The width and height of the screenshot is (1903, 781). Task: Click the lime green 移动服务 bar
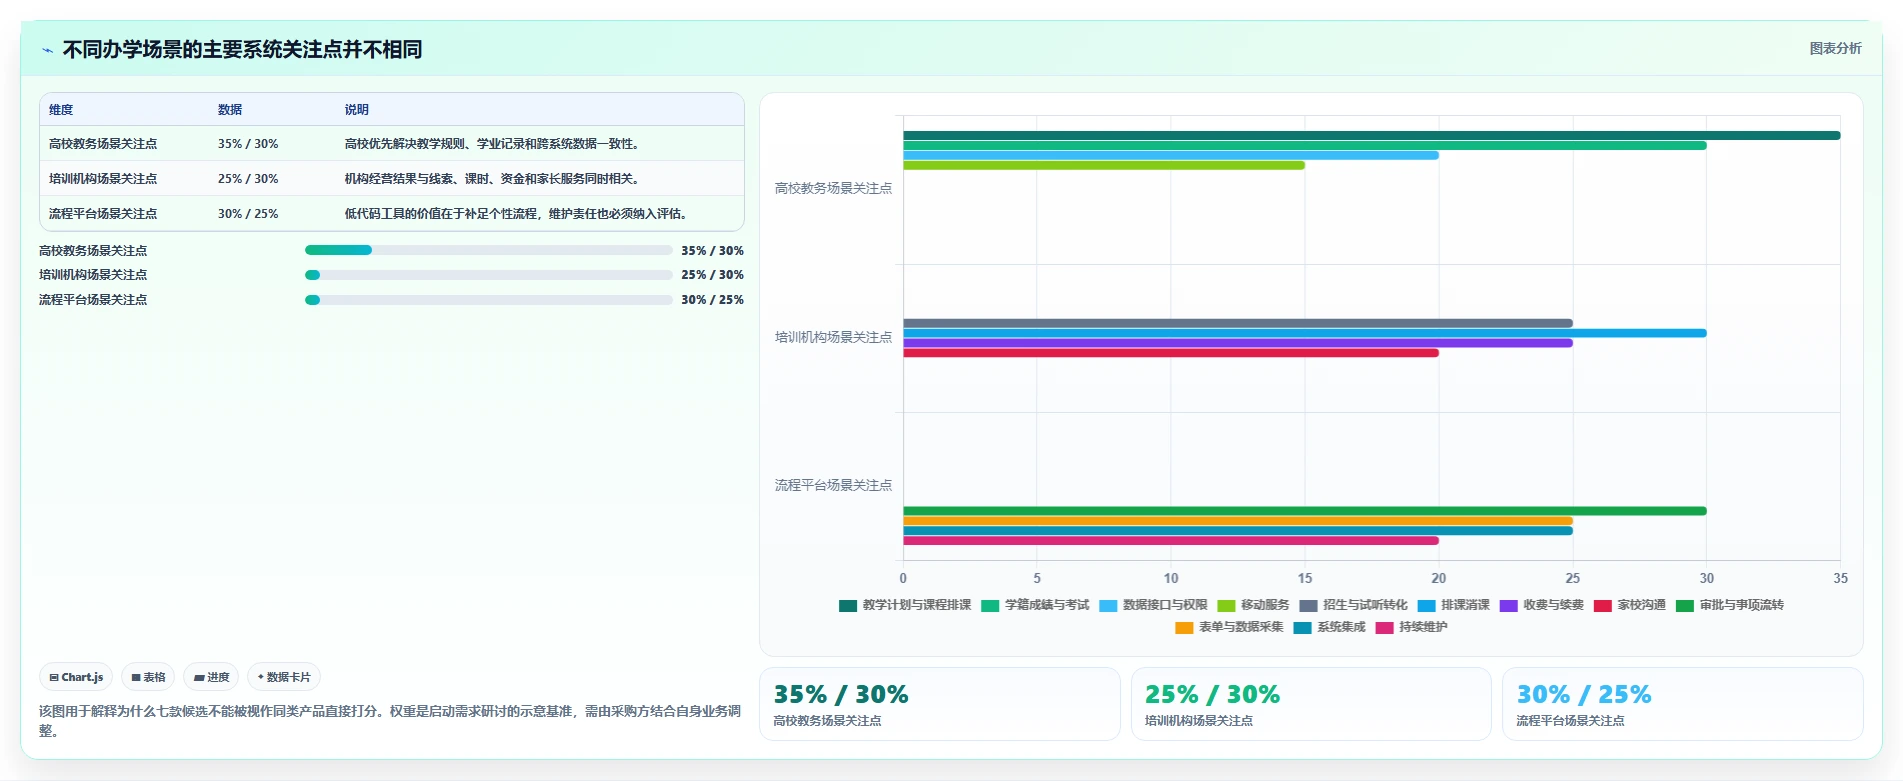pos(1104,165)
